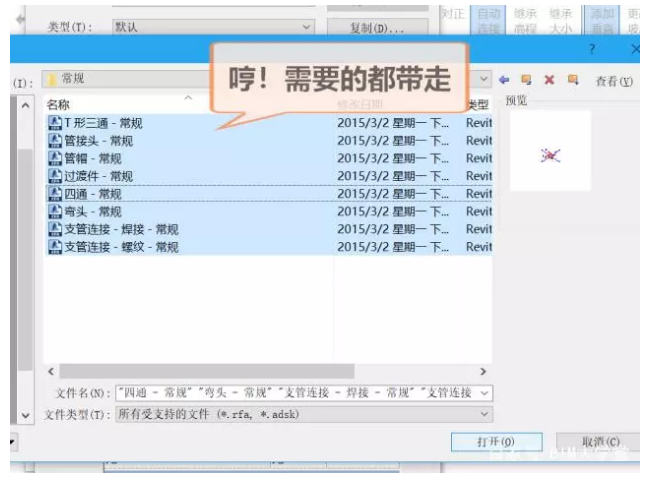Open the 查看 views menu

click(613, 81)
